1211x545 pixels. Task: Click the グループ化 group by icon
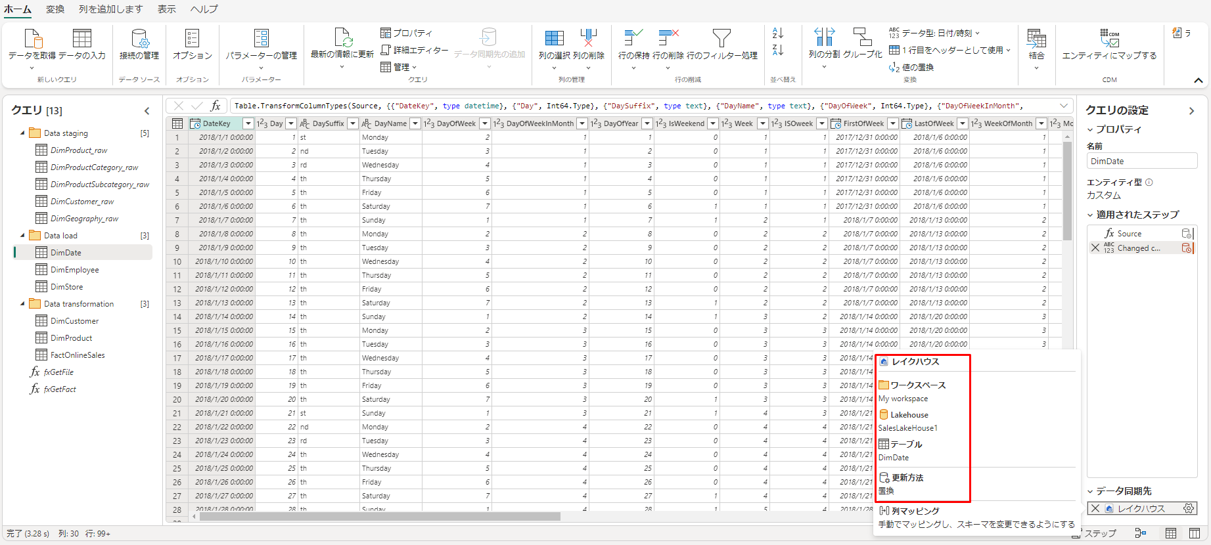(x=862, y=40)
